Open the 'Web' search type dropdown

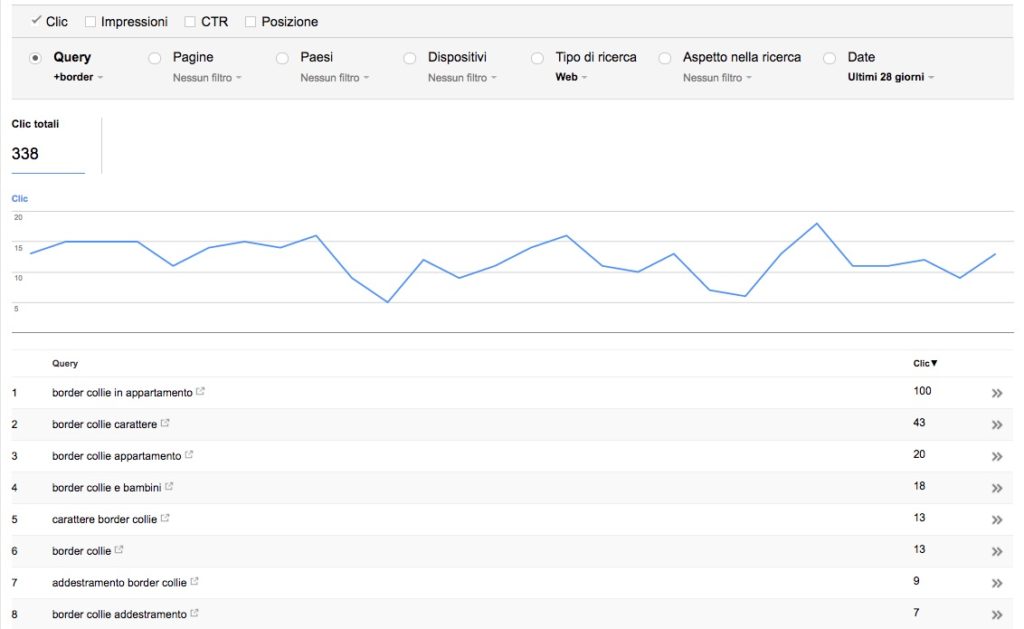point(571,77)
